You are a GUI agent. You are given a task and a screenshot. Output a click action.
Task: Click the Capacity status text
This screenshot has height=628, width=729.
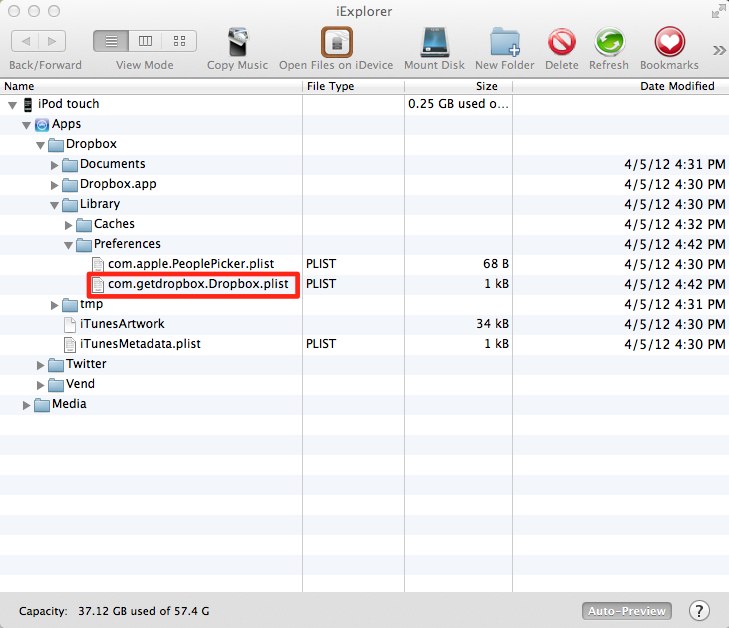[114, 611]
